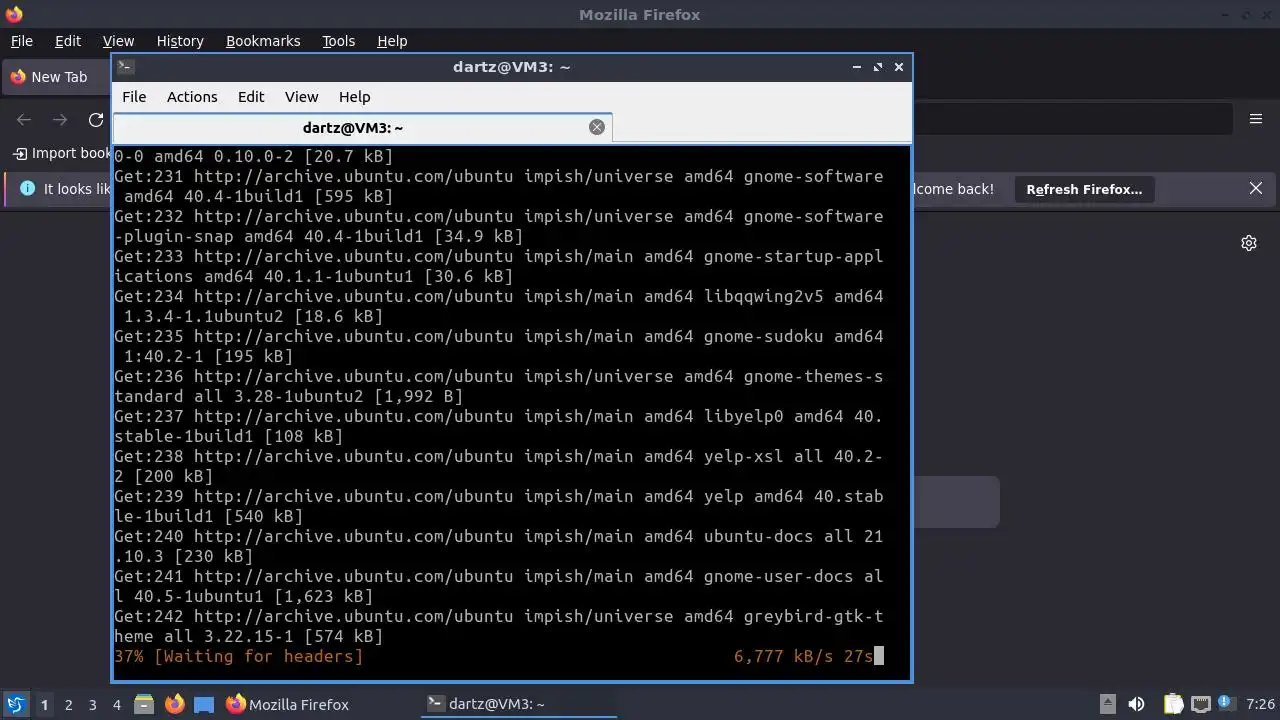The height and width of the screenshot is (720, 1280).
Task: Open the terminal View menu
Action: pos(301,97)
